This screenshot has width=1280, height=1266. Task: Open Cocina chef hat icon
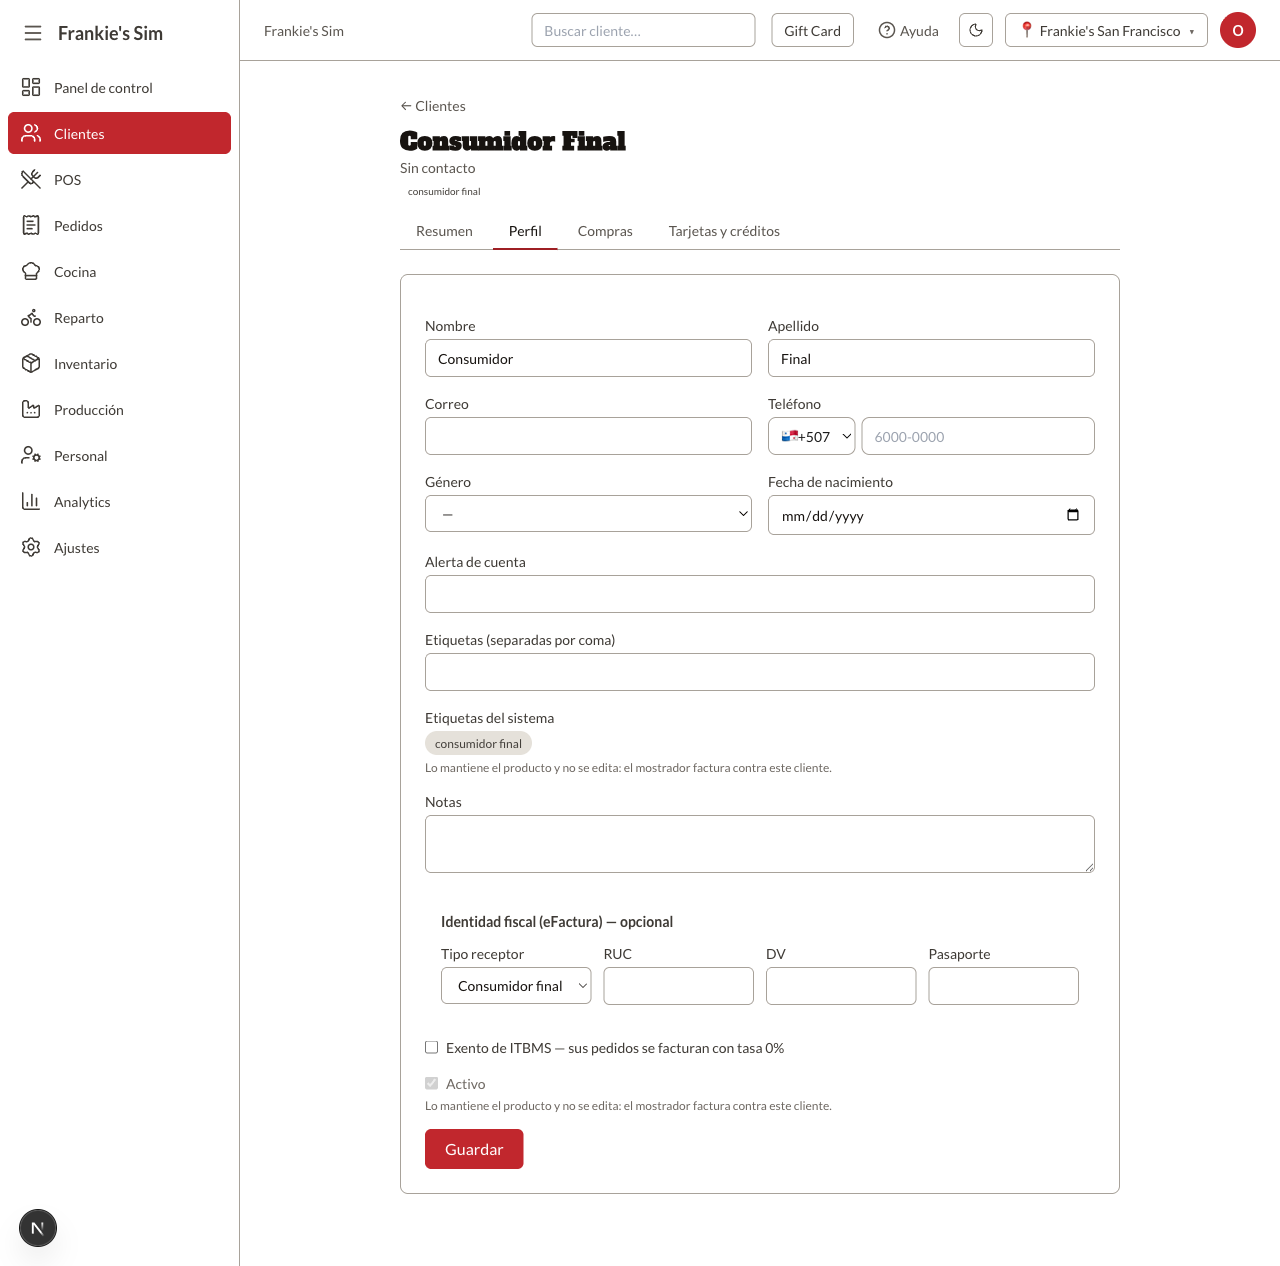(31, 272)
